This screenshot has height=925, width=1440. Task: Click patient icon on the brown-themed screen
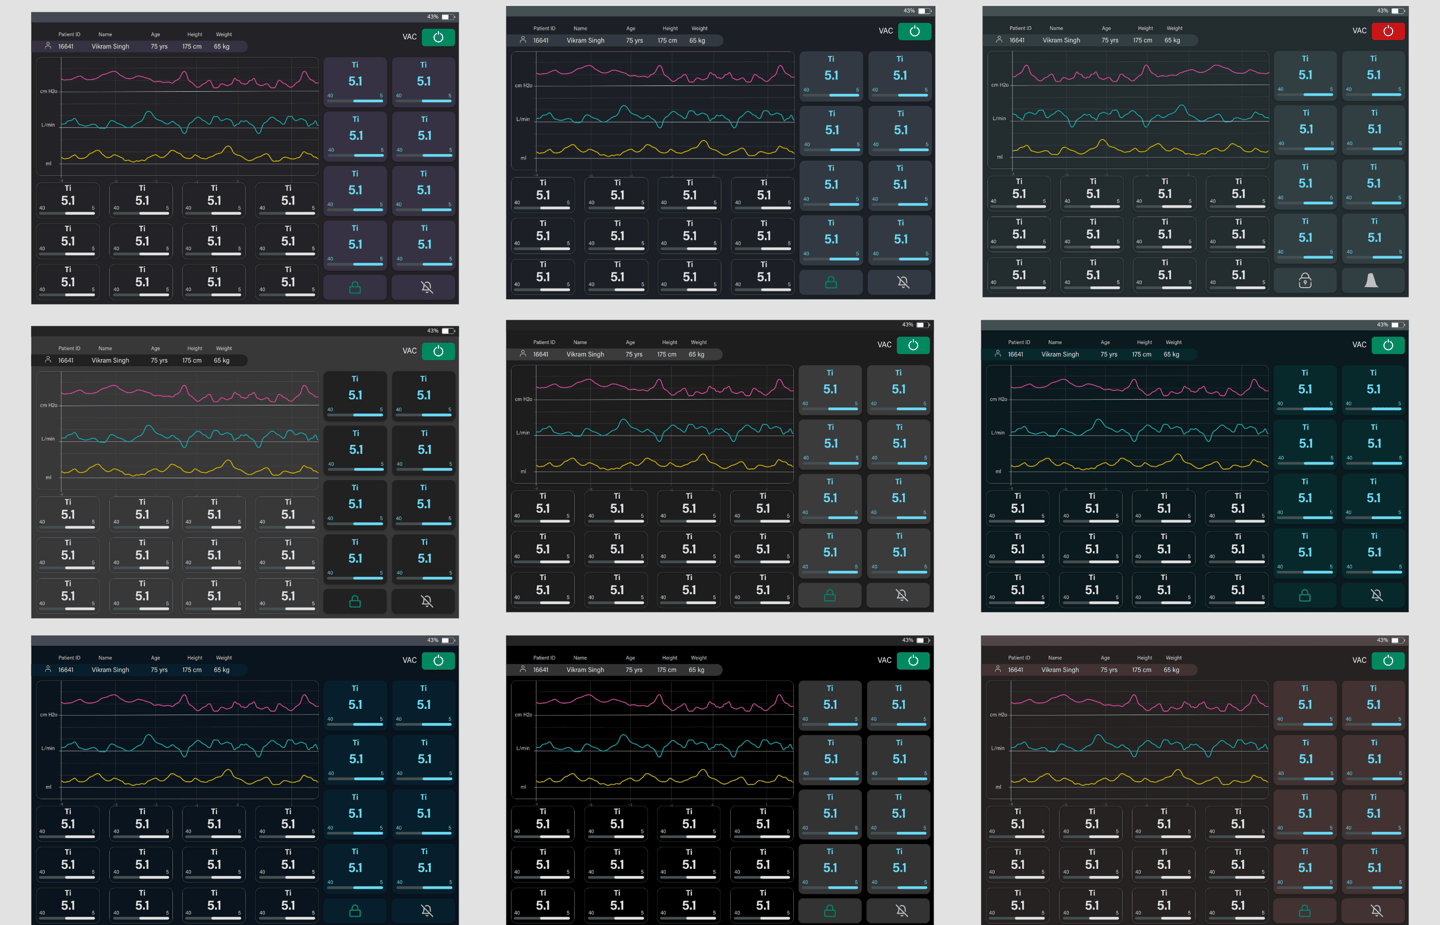coord(997,670)
